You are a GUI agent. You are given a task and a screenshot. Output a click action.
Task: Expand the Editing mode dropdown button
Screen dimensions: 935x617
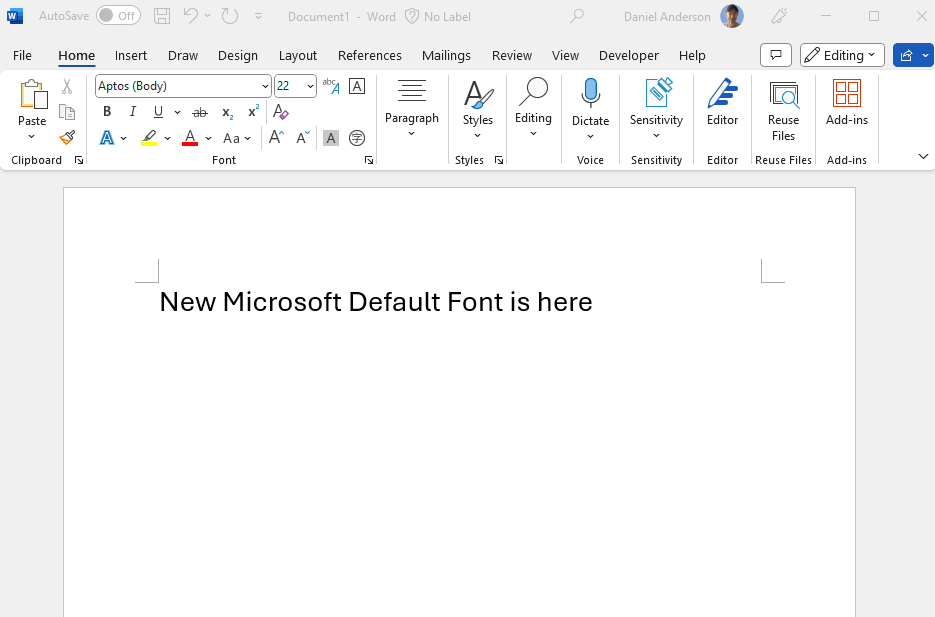point(842,55)
